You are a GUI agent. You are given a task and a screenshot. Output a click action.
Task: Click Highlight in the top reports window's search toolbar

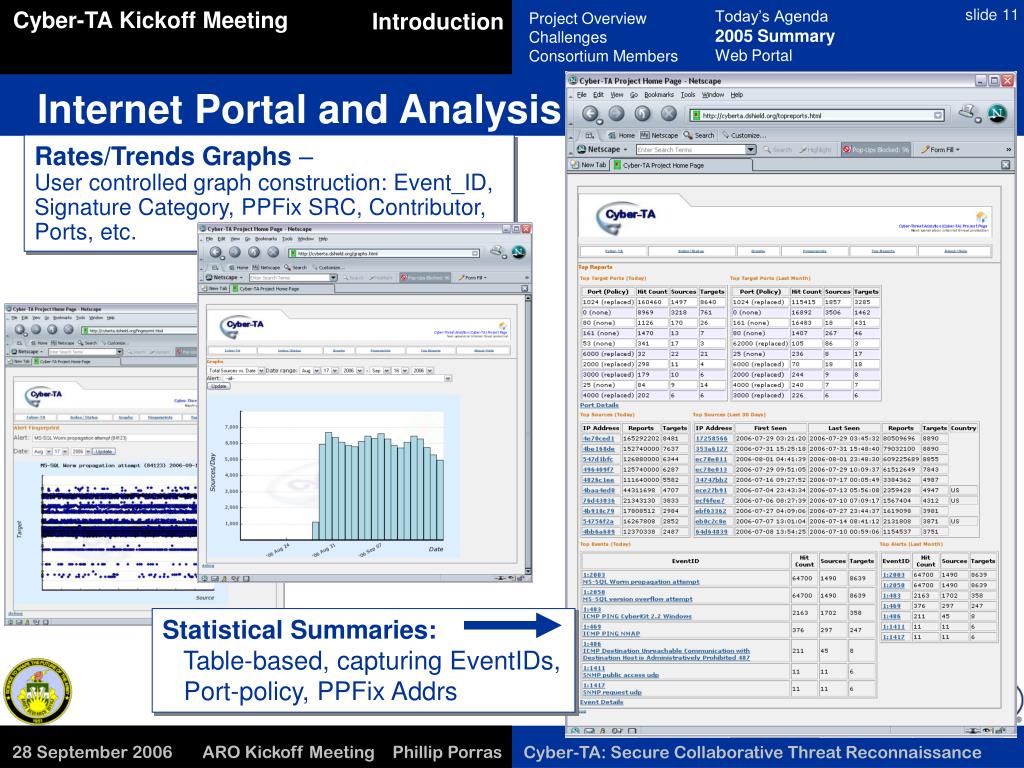tap(815, 150)
